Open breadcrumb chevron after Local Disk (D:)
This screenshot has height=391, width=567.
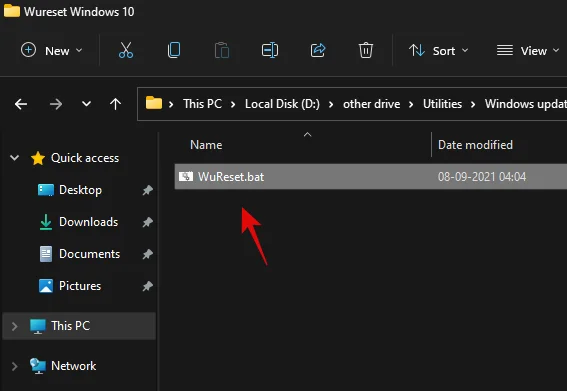click(331, 105)
